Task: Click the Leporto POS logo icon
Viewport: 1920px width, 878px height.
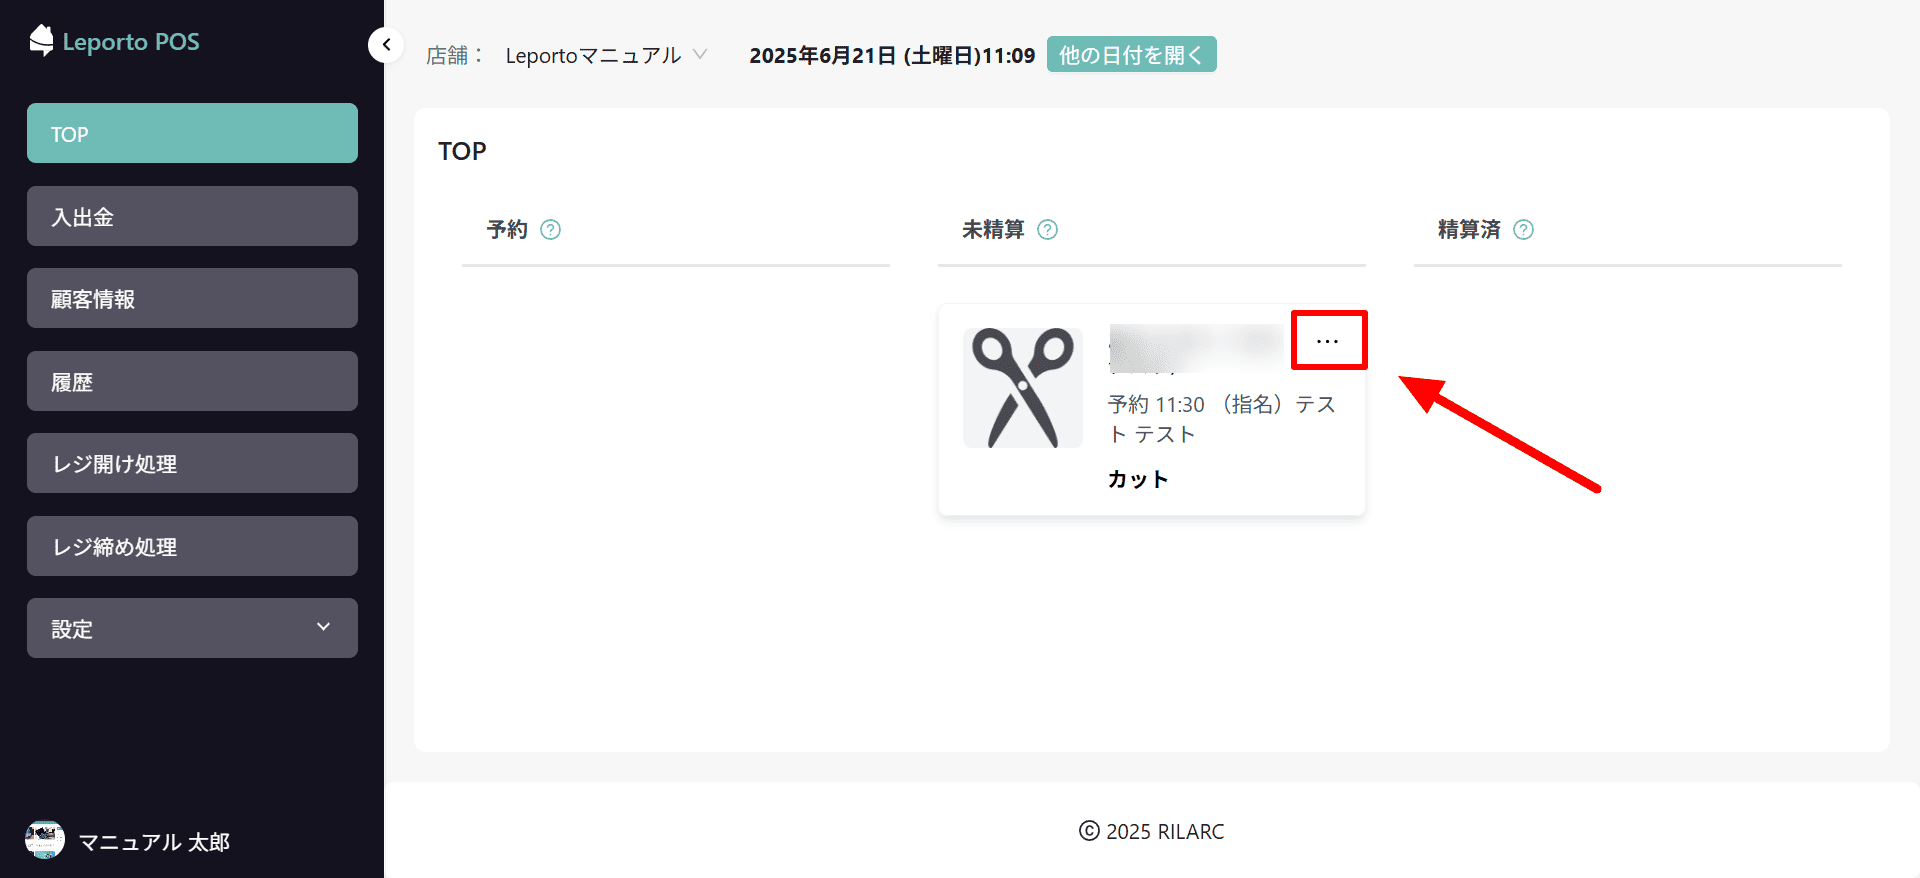Action: pyautogui.click(x=41, y=41)
